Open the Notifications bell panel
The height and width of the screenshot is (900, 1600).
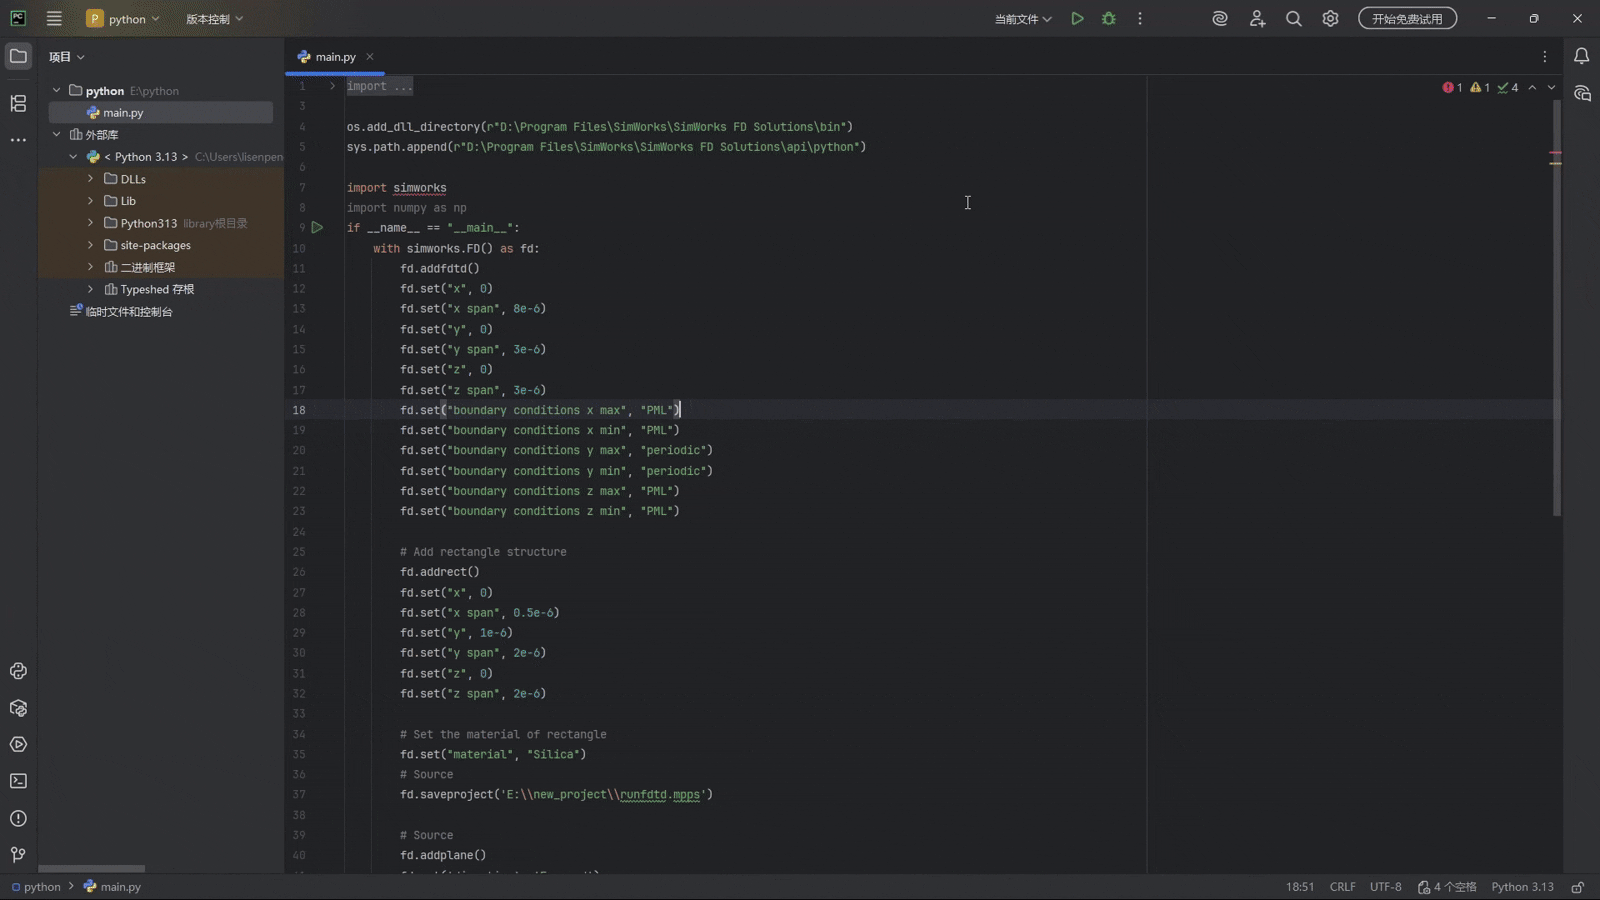click(x=1581, y=57)
